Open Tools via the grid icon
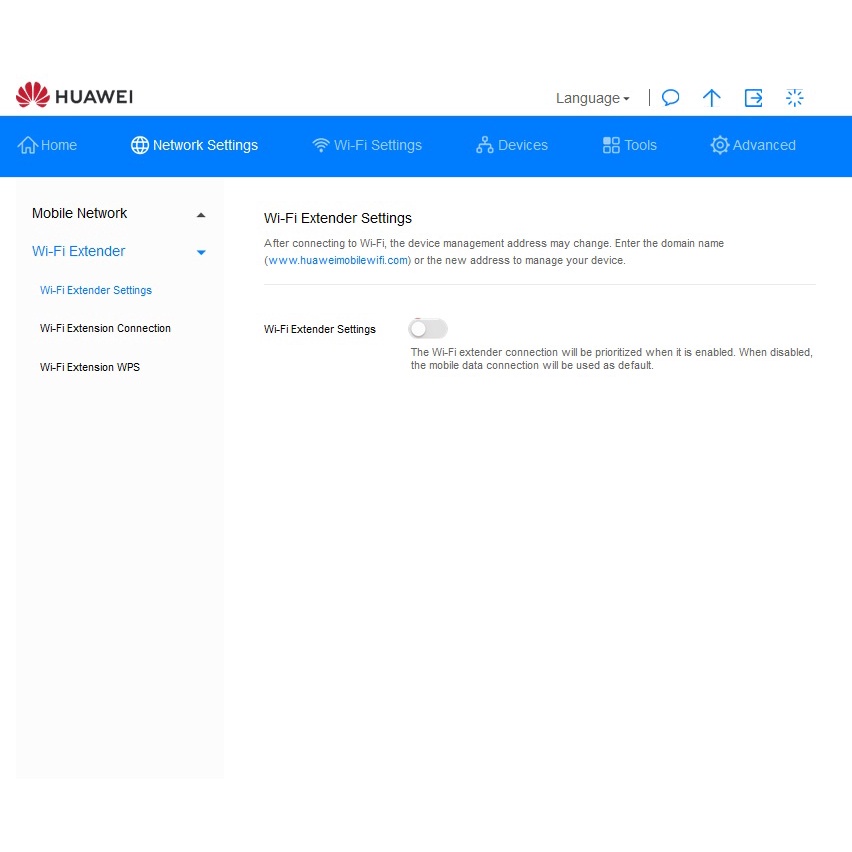Screen dimensions: 852x852 pyautogui.click(x=611, y=145)
